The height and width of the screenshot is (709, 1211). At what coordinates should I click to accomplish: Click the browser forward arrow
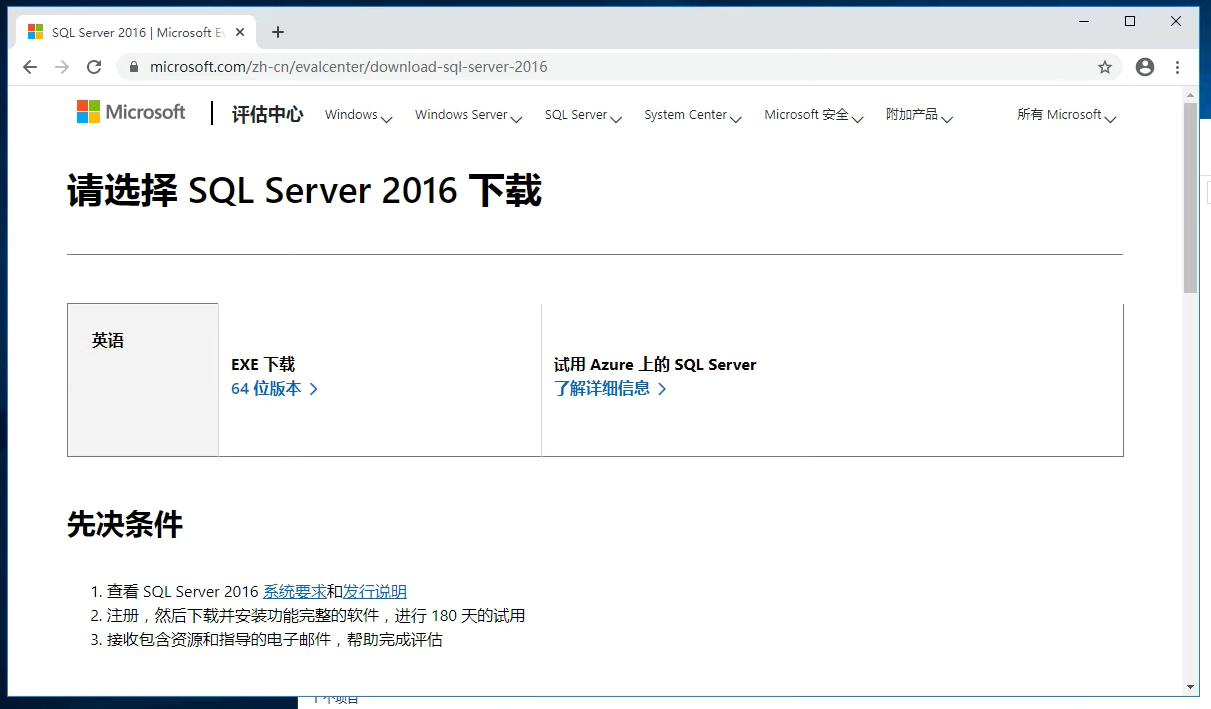point(62,67)
